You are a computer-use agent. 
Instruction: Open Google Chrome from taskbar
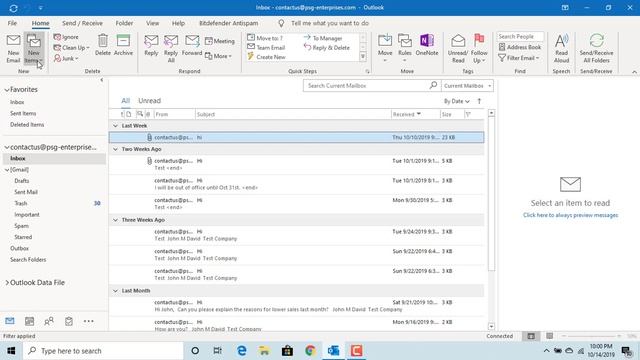[x=310, y=351]
